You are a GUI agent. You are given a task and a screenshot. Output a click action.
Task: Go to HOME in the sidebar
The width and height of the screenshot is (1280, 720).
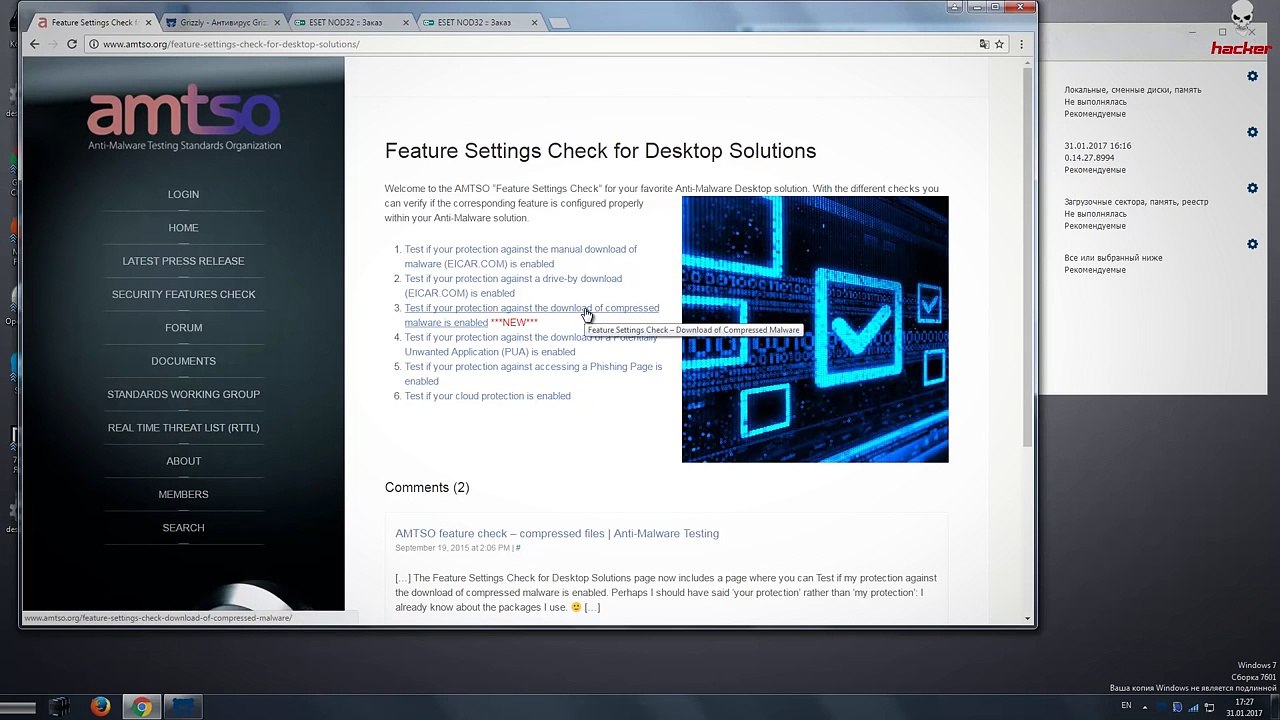(183, 228)
